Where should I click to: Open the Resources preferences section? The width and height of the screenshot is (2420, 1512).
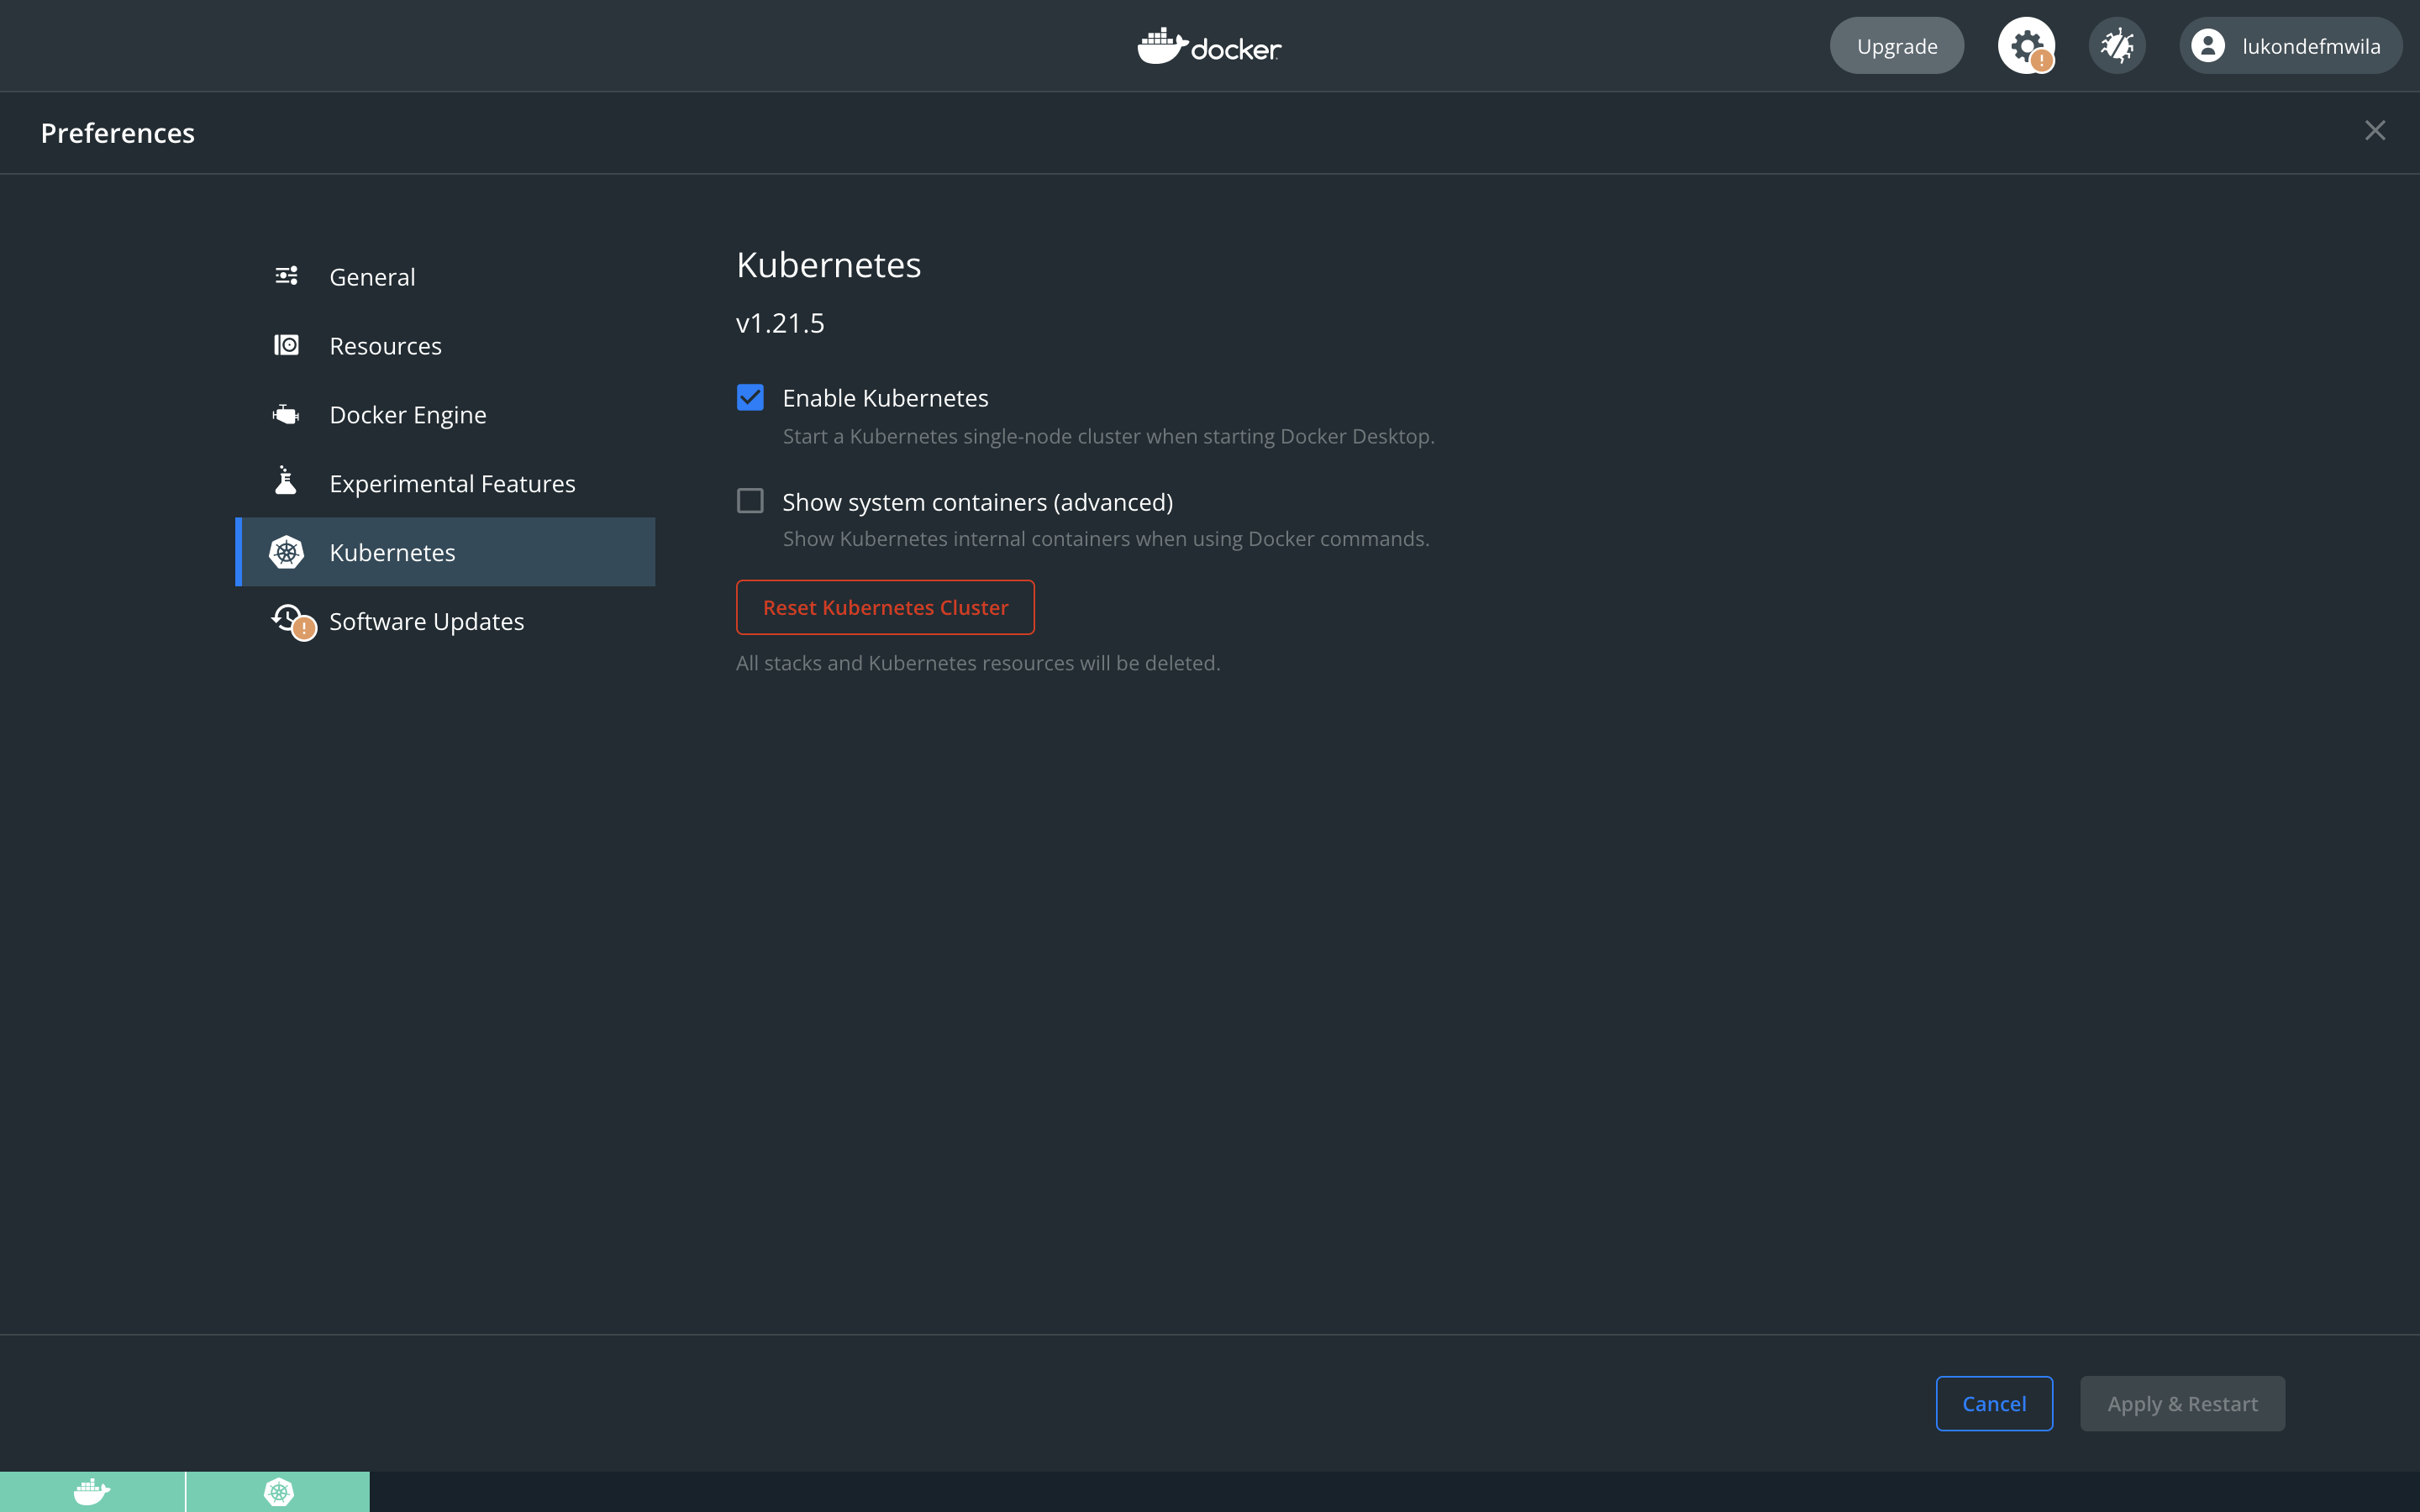(x=445, y=345)
